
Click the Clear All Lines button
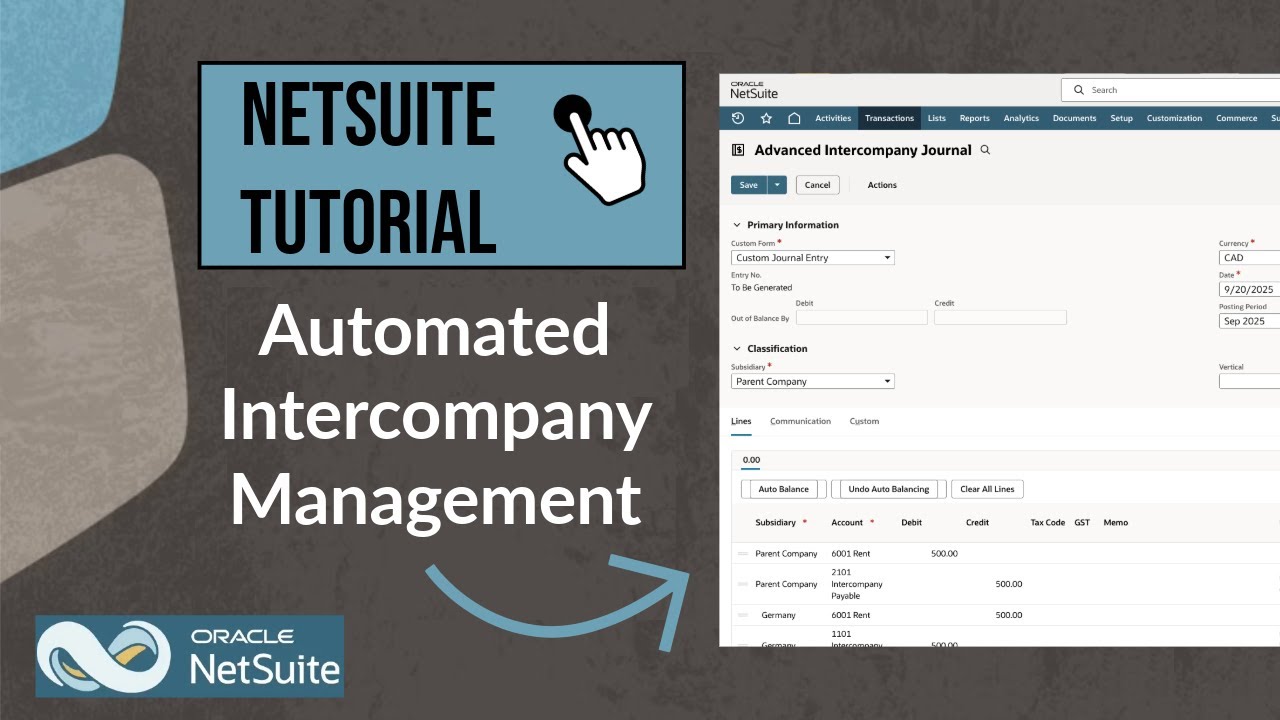[987, 489]
